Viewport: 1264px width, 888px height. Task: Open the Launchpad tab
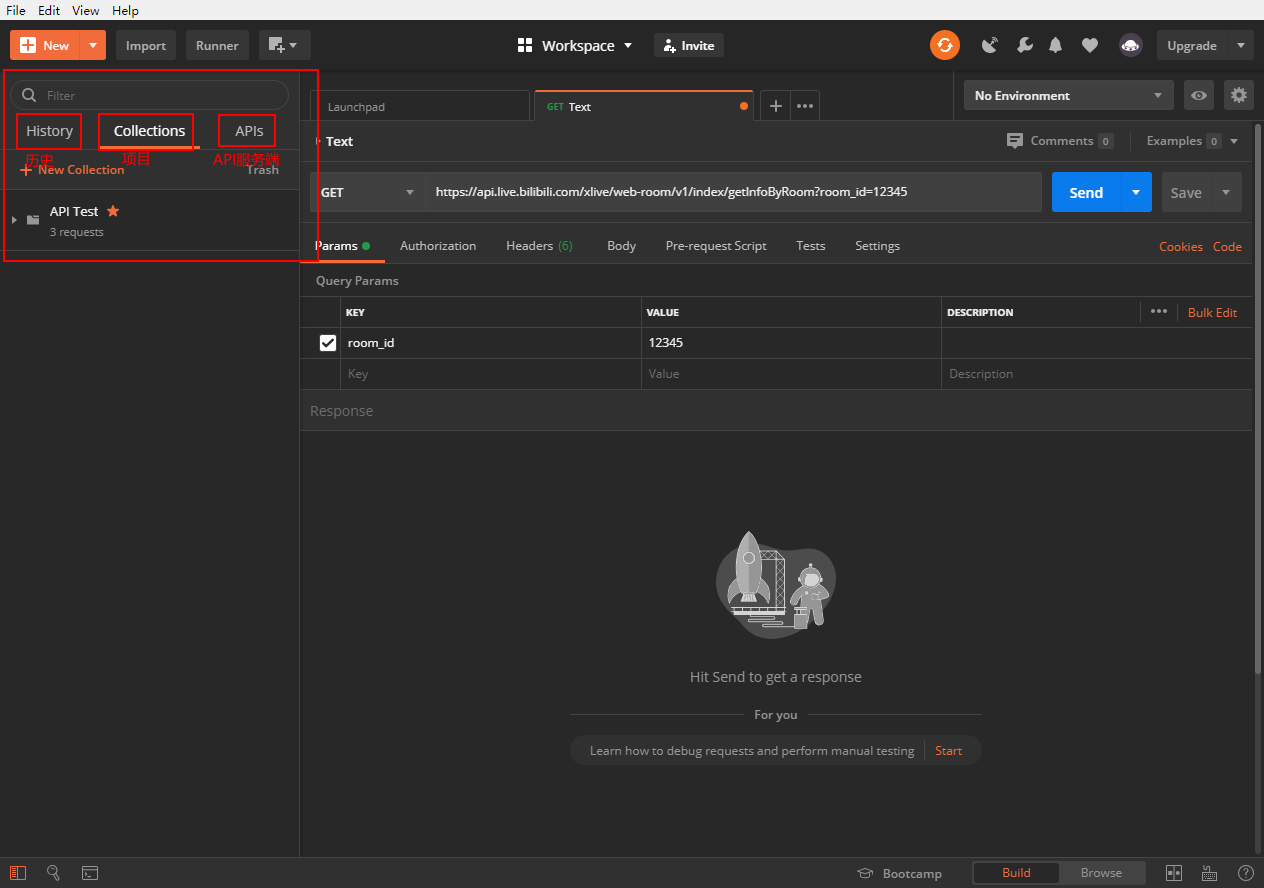coord(420,106)
